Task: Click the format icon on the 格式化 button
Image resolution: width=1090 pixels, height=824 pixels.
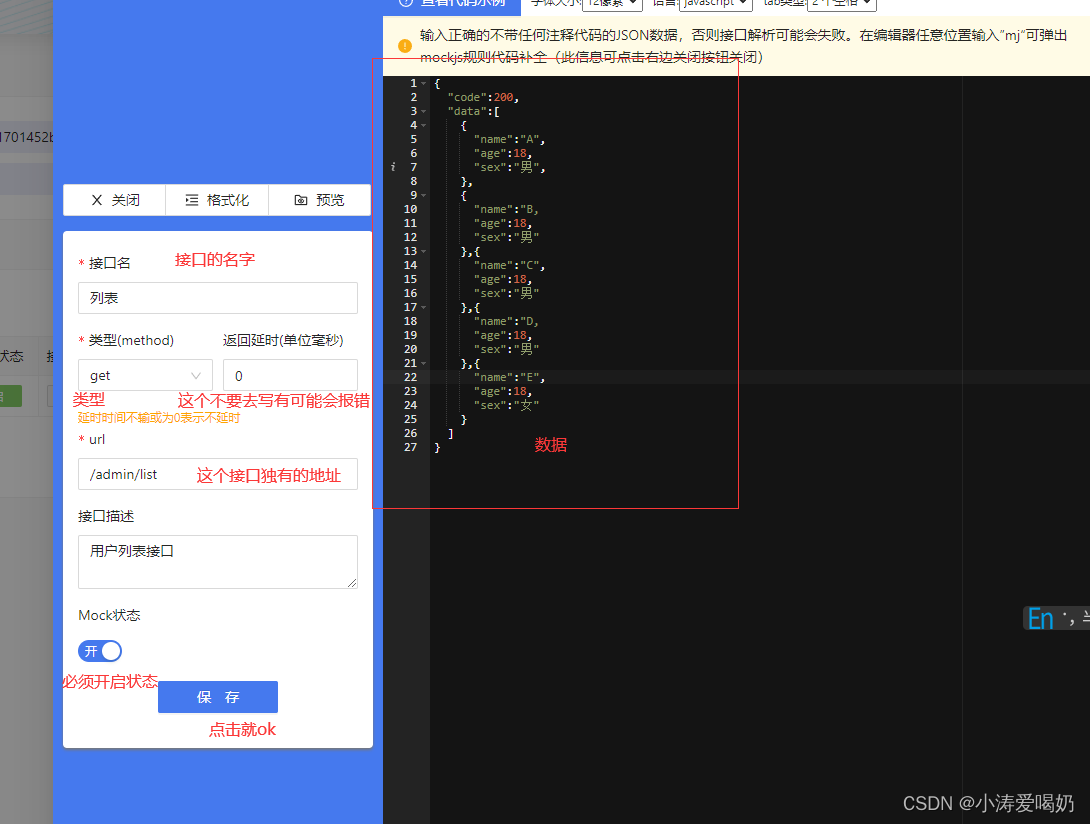Action: coord(191,200)
